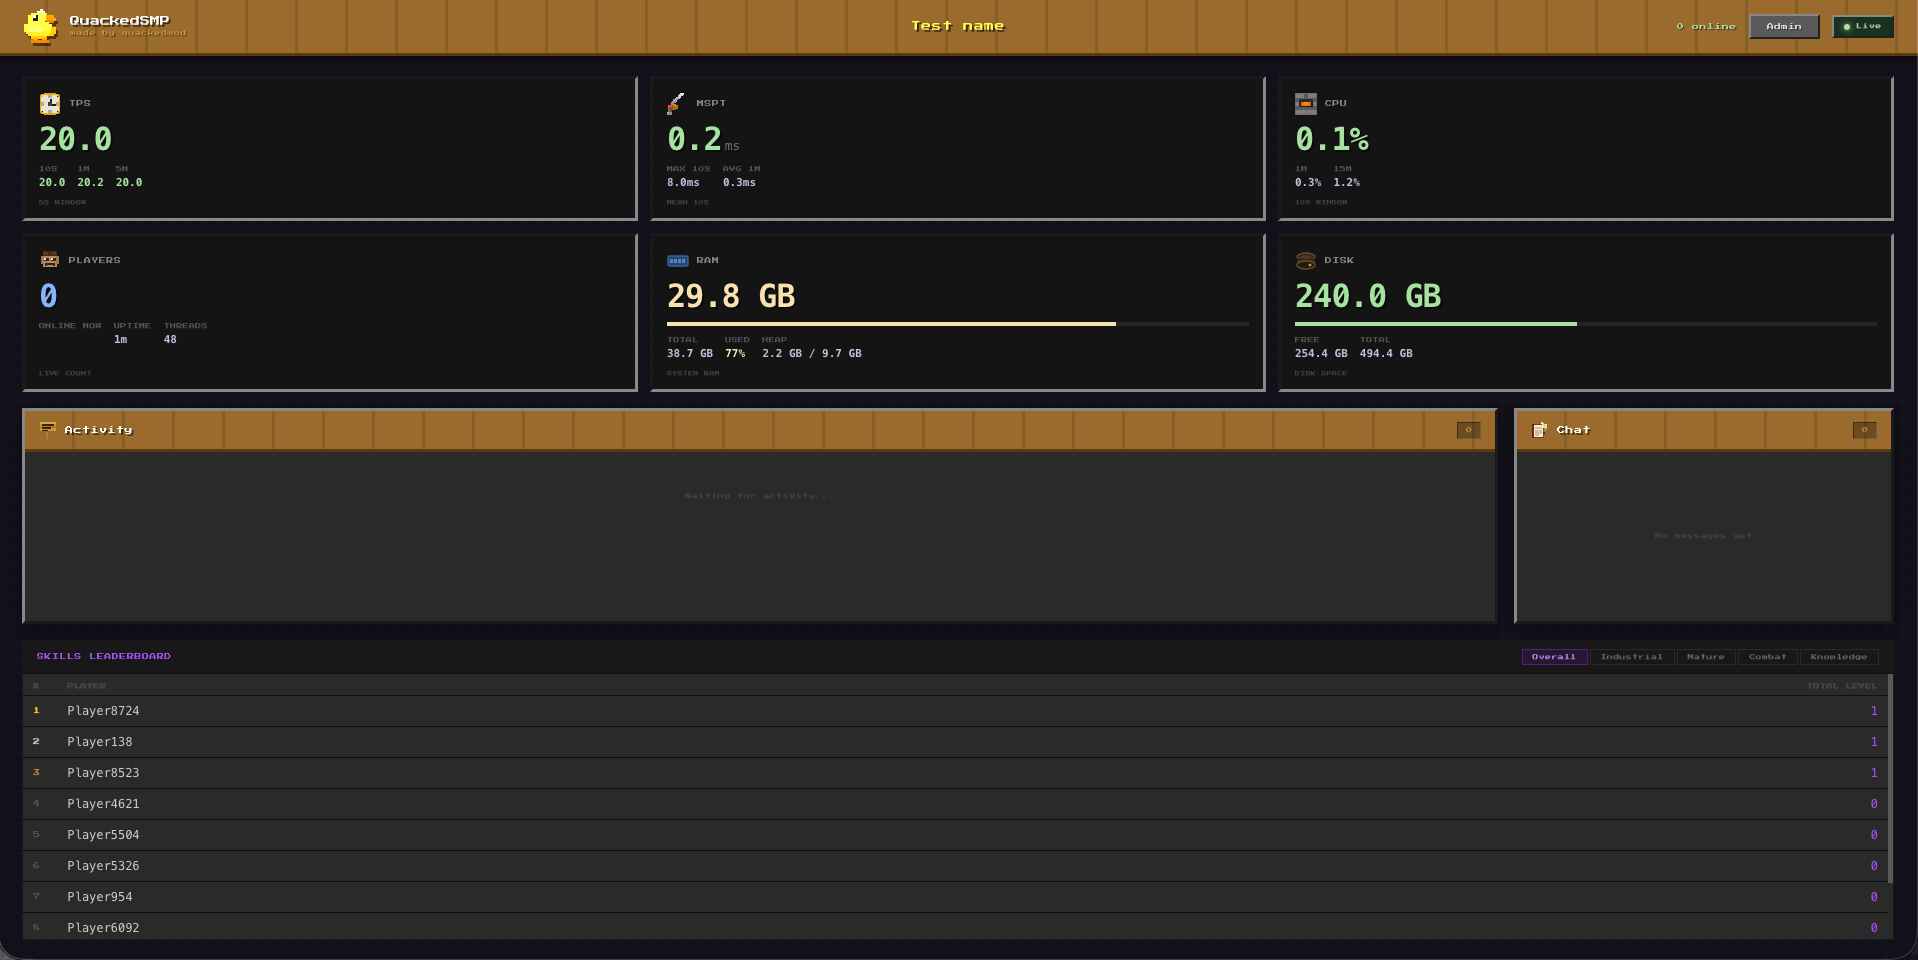1918x960 pixels.
Task: Click the Chat book icon
Action: pyautogui.click(x=1539, y=430)
